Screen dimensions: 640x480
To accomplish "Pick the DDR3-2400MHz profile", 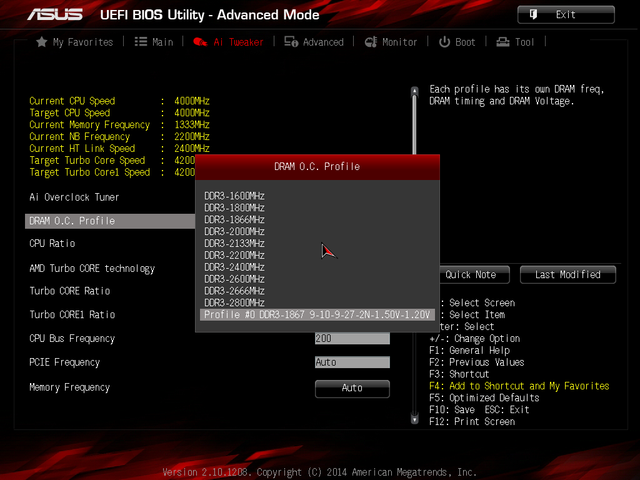I will pyautogui.click(x=234, y=267).
